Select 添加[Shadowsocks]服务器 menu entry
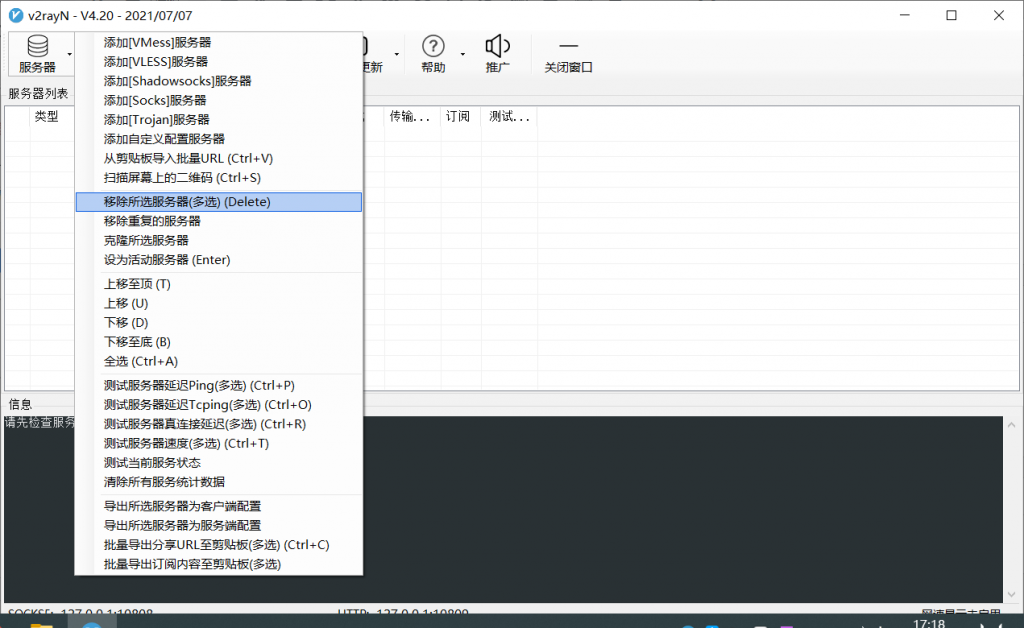Viewport: 1024px width, 628px height. tap(177, 81)
